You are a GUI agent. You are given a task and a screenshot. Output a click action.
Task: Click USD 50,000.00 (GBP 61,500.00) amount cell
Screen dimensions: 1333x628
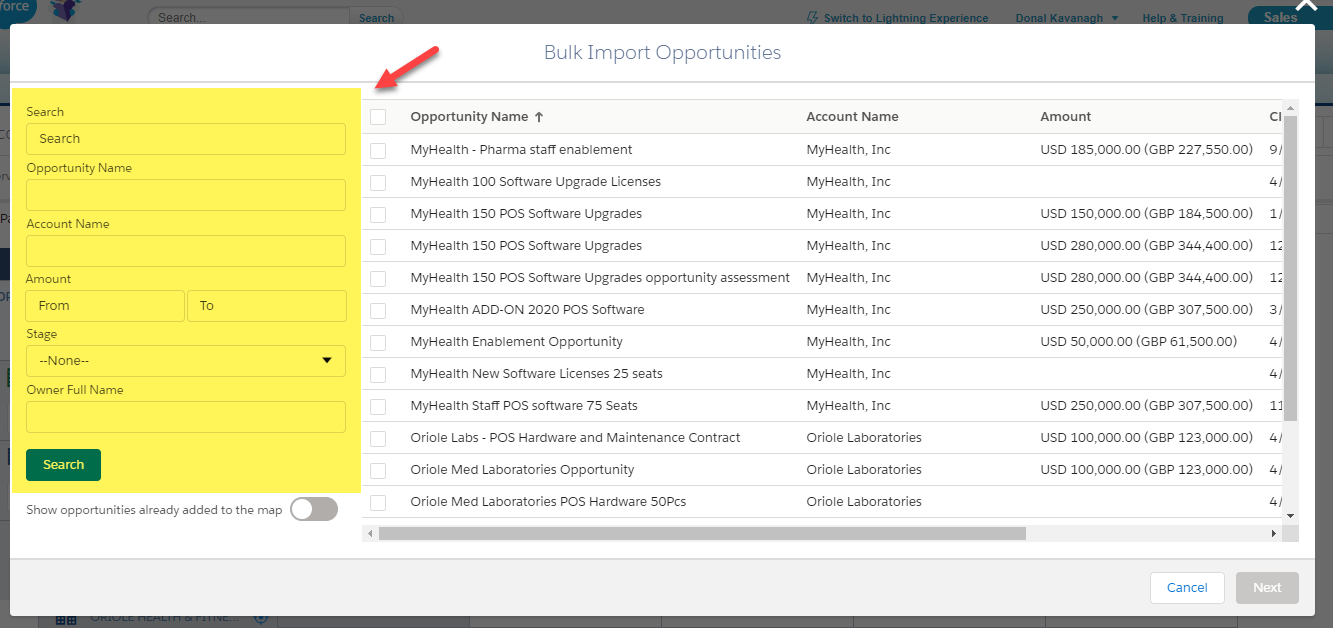(x=1138, y=342)
